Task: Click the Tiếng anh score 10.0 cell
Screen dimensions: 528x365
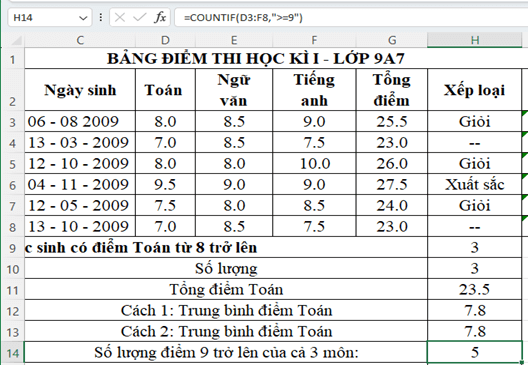Action: pyautogui.click(x=314, y=163)
